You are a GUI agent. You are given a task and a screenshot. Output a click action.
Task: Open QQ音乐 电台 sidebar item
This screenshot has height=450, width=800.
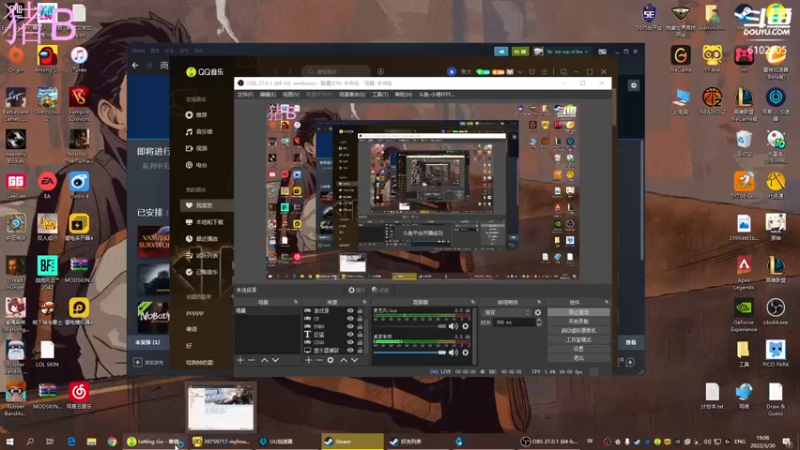coord(197,165)
